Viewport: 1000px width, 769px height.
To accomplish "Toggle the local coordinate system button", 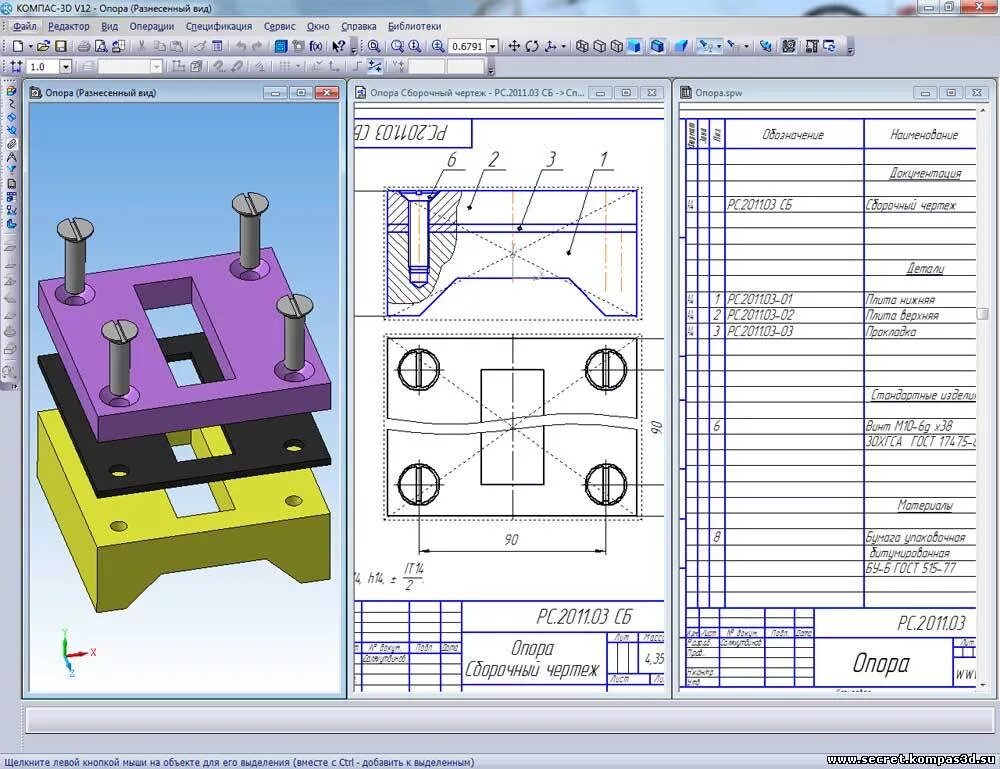I will [x=334, y=66].
